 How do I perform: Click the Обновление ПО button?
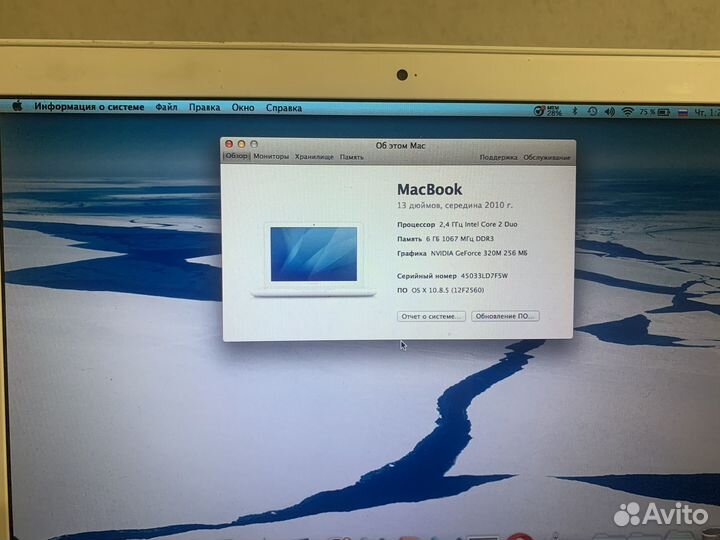click(505, 316)
